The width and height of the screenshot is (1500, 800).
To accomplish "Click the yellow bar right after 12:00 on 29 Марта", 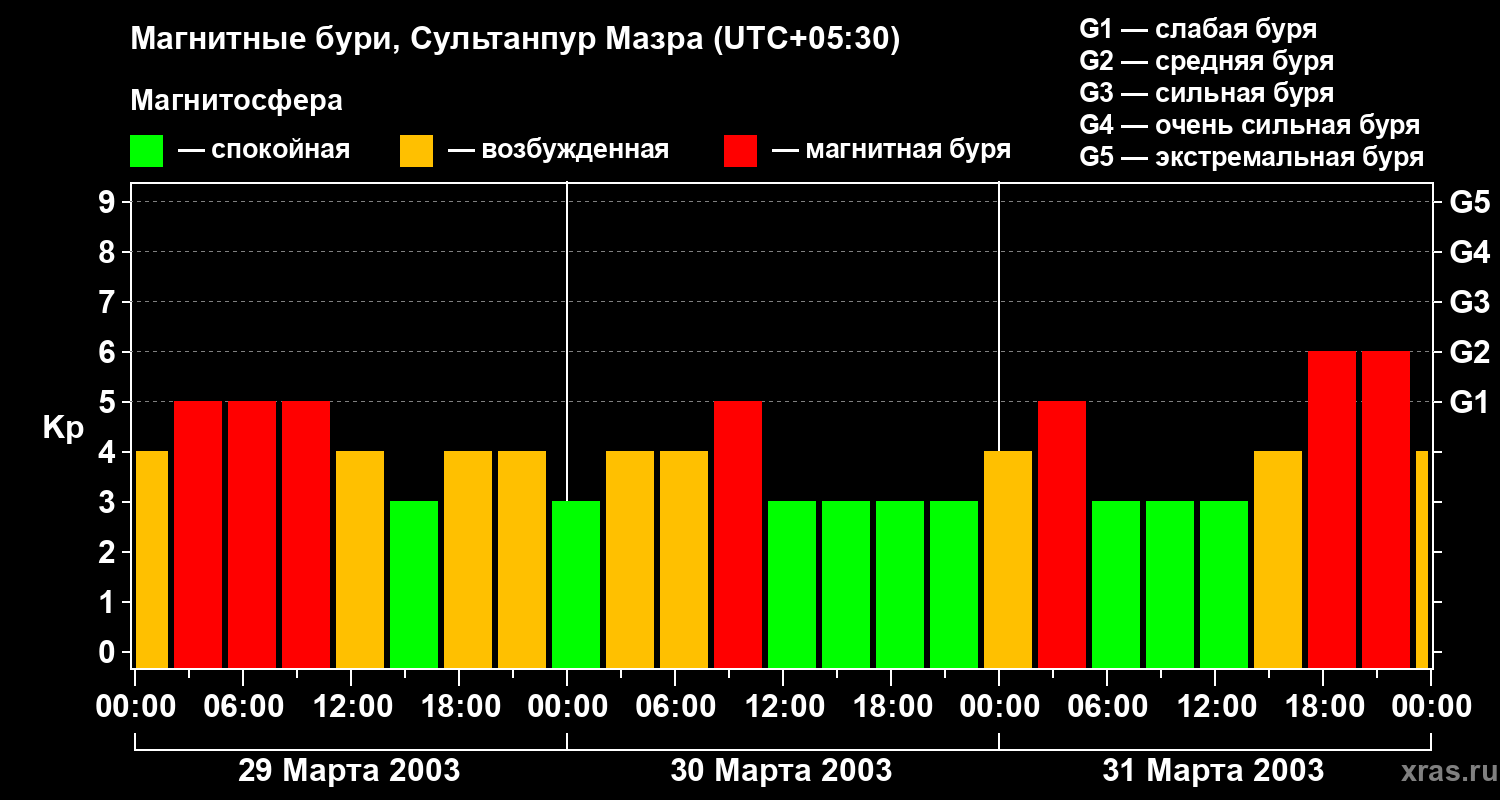I will 360,560.
